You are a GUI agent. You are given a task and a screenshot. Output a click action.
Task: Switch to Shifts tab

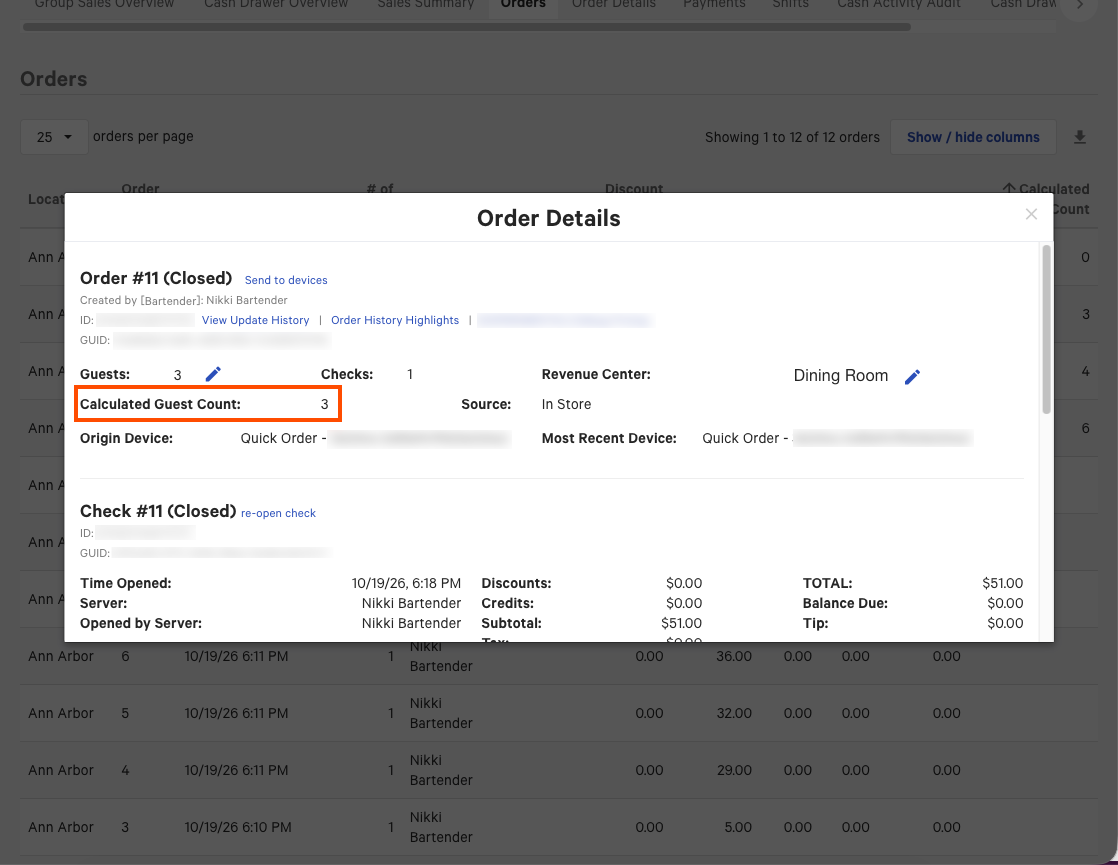pyautogui.click(x=790, y=4)
